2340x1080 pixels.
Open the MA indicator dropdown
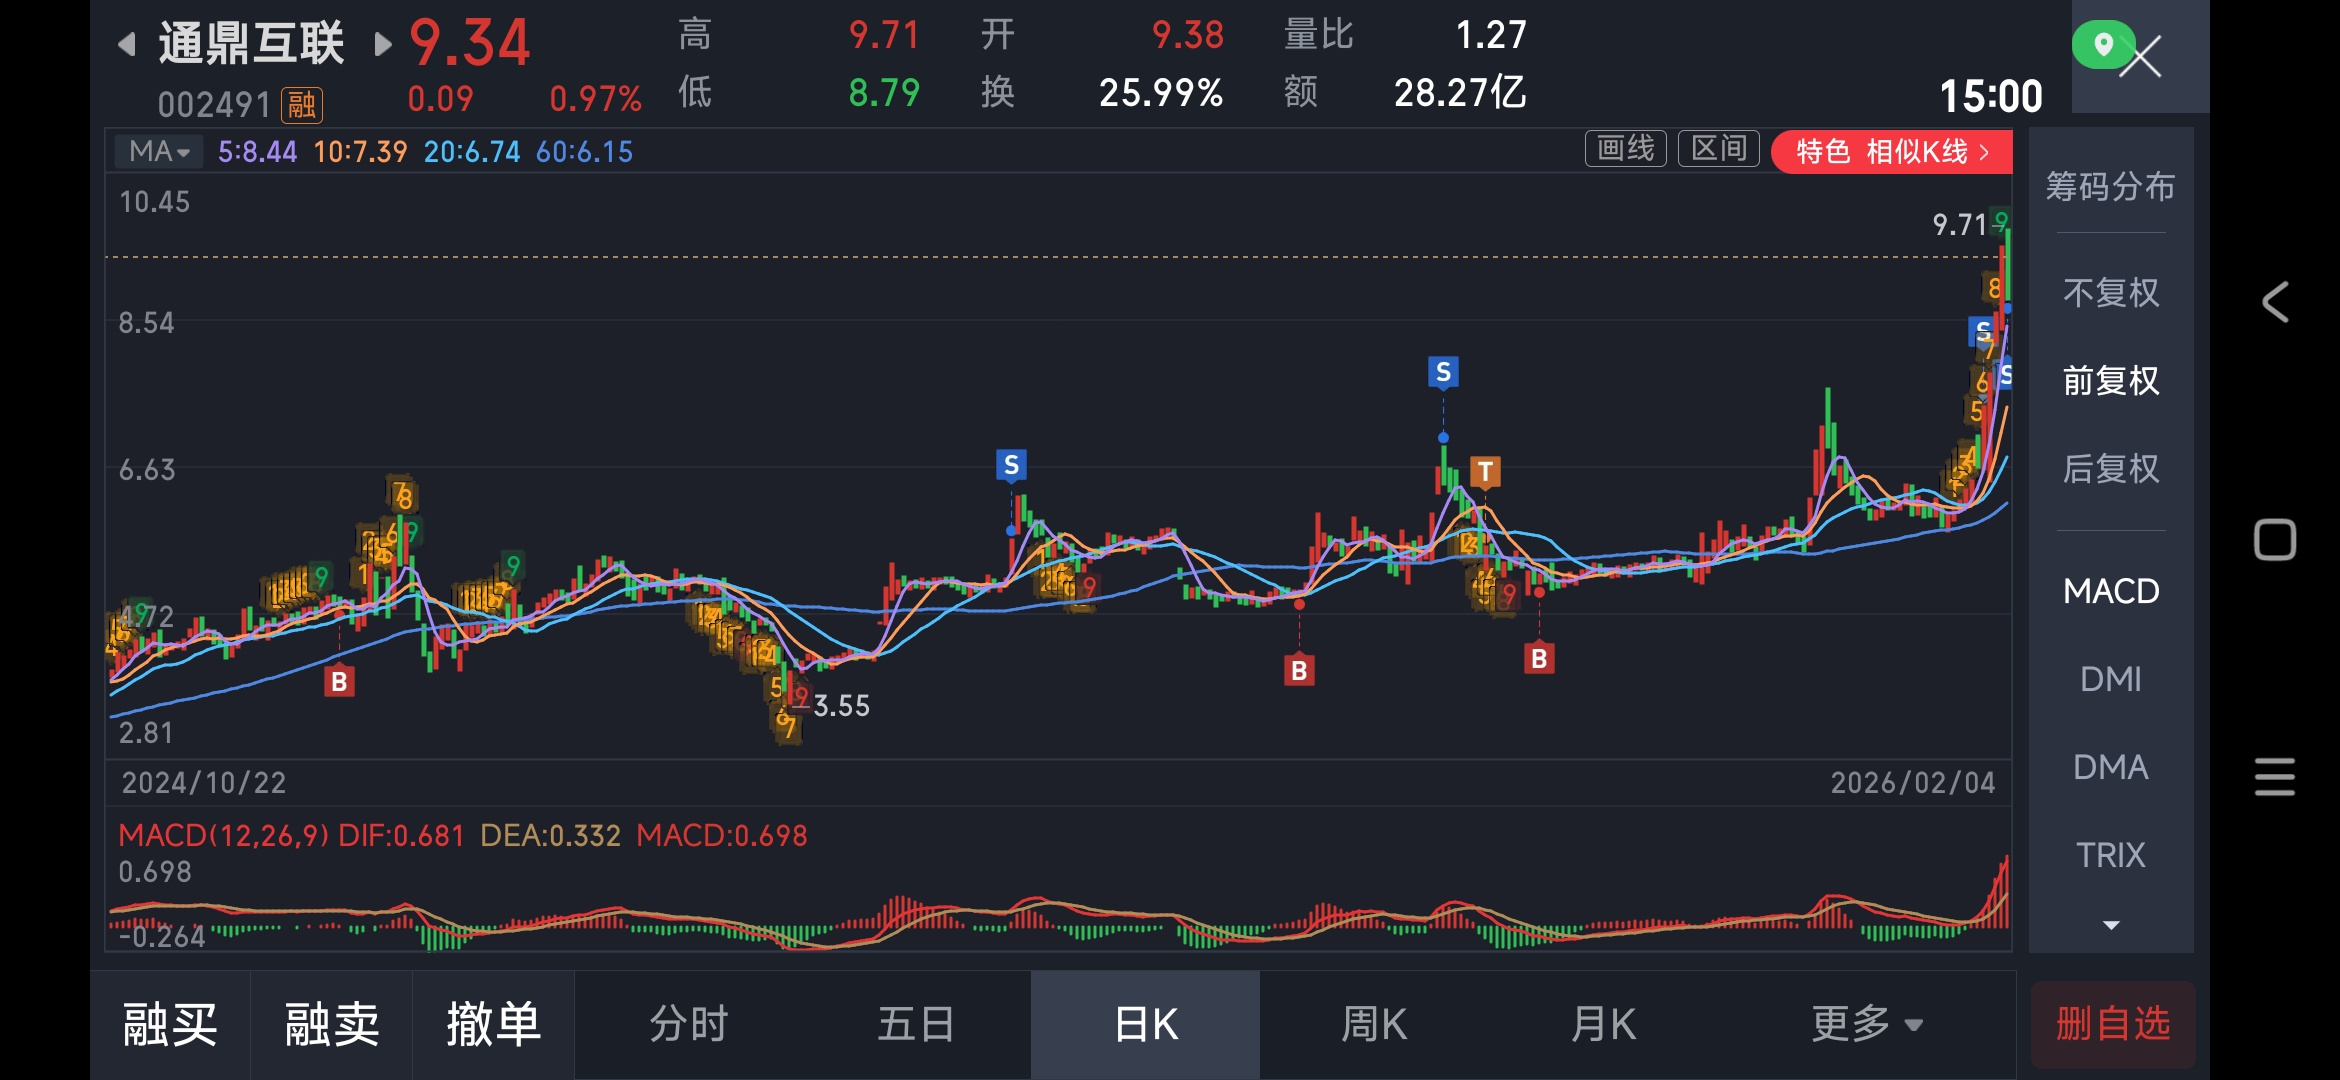(159, 152)
